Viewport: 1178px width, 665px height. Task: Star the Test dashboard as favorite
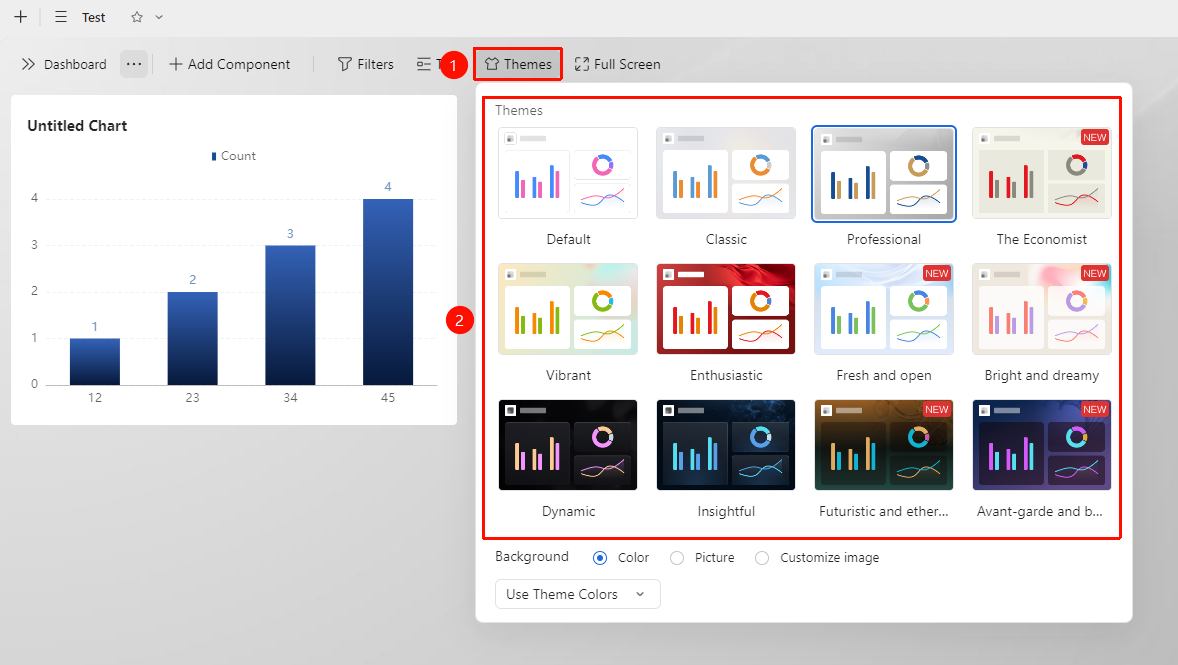[137, 17]
